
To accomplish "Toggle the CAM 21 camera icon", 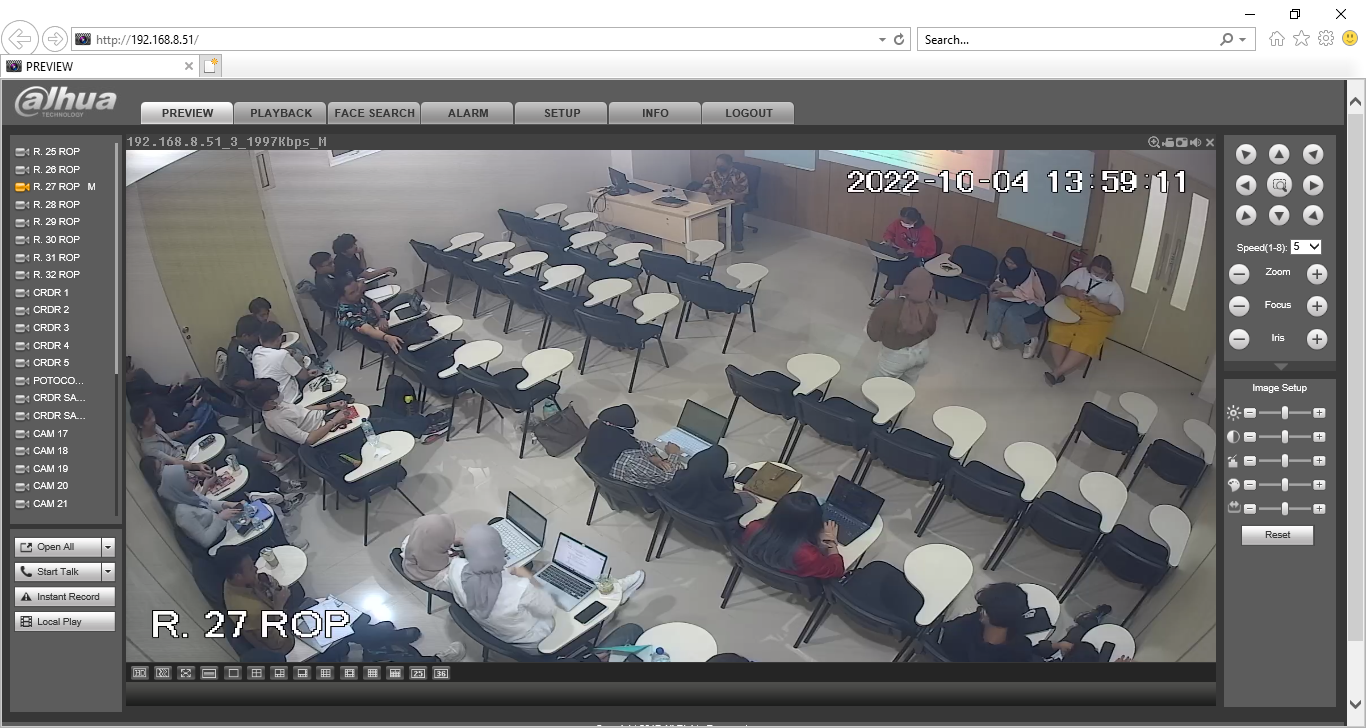I will point(22,504).
